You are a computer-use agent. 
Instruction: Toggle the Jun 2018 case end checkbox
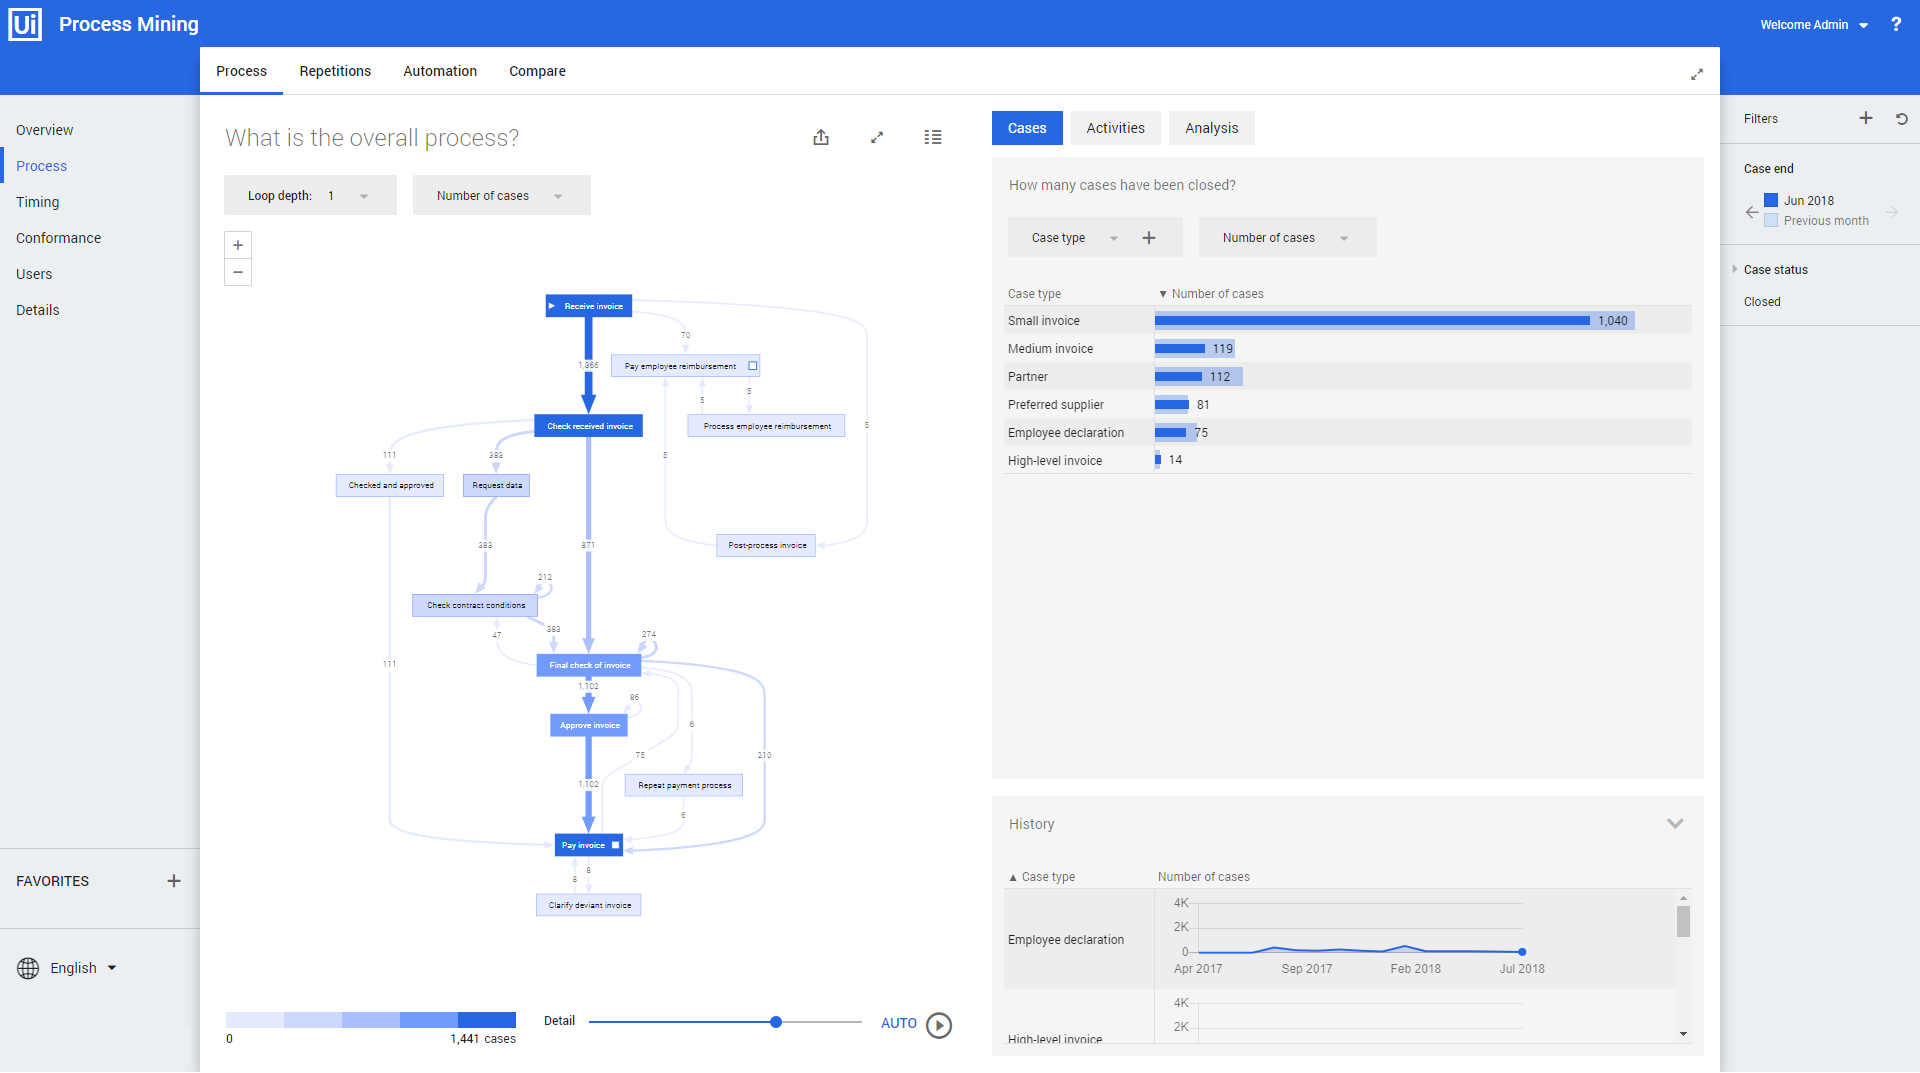tap(1770, 200)
